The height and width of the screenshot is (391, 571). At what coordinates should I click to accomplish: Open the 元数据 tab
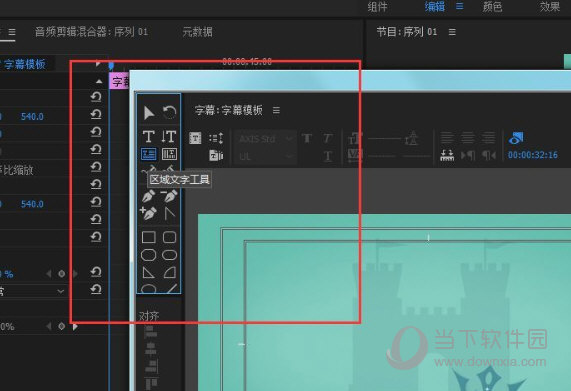[x=197, y=32]
